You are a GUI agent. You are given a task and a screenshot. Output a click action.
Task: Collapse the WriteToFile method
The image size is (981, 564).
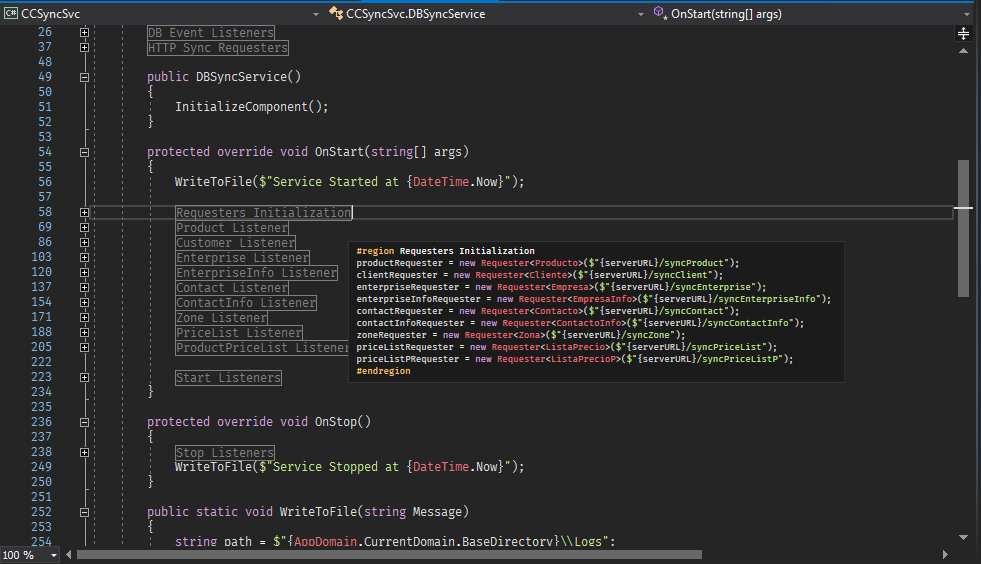click(x=84, y=513)
